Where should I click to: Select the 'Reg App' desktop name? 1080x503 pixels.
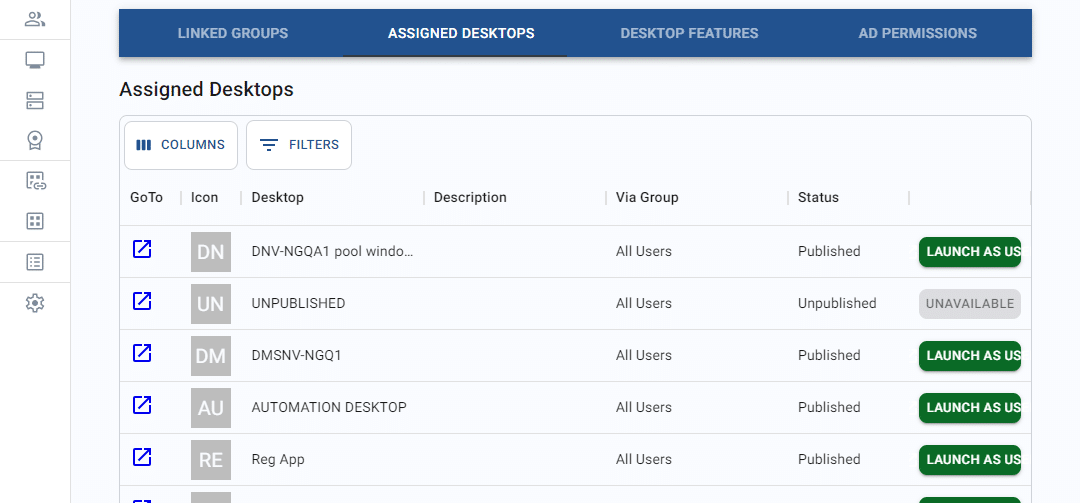pyautogui.click(x=278, y=460)
